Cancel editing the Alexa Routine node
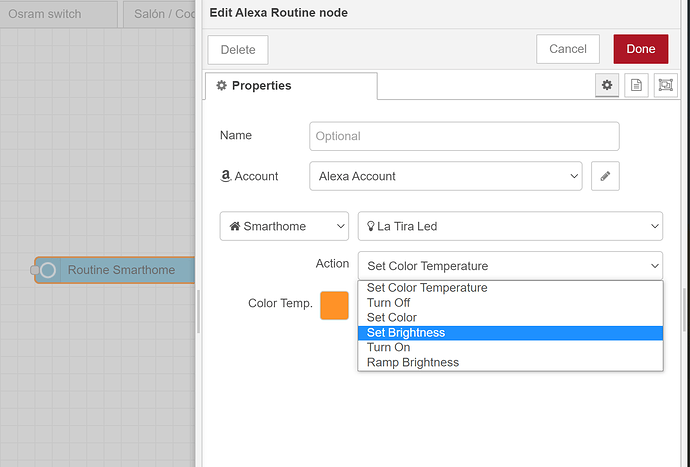The image size is (690, 467). pyautogui.click(x=568, y=49)
